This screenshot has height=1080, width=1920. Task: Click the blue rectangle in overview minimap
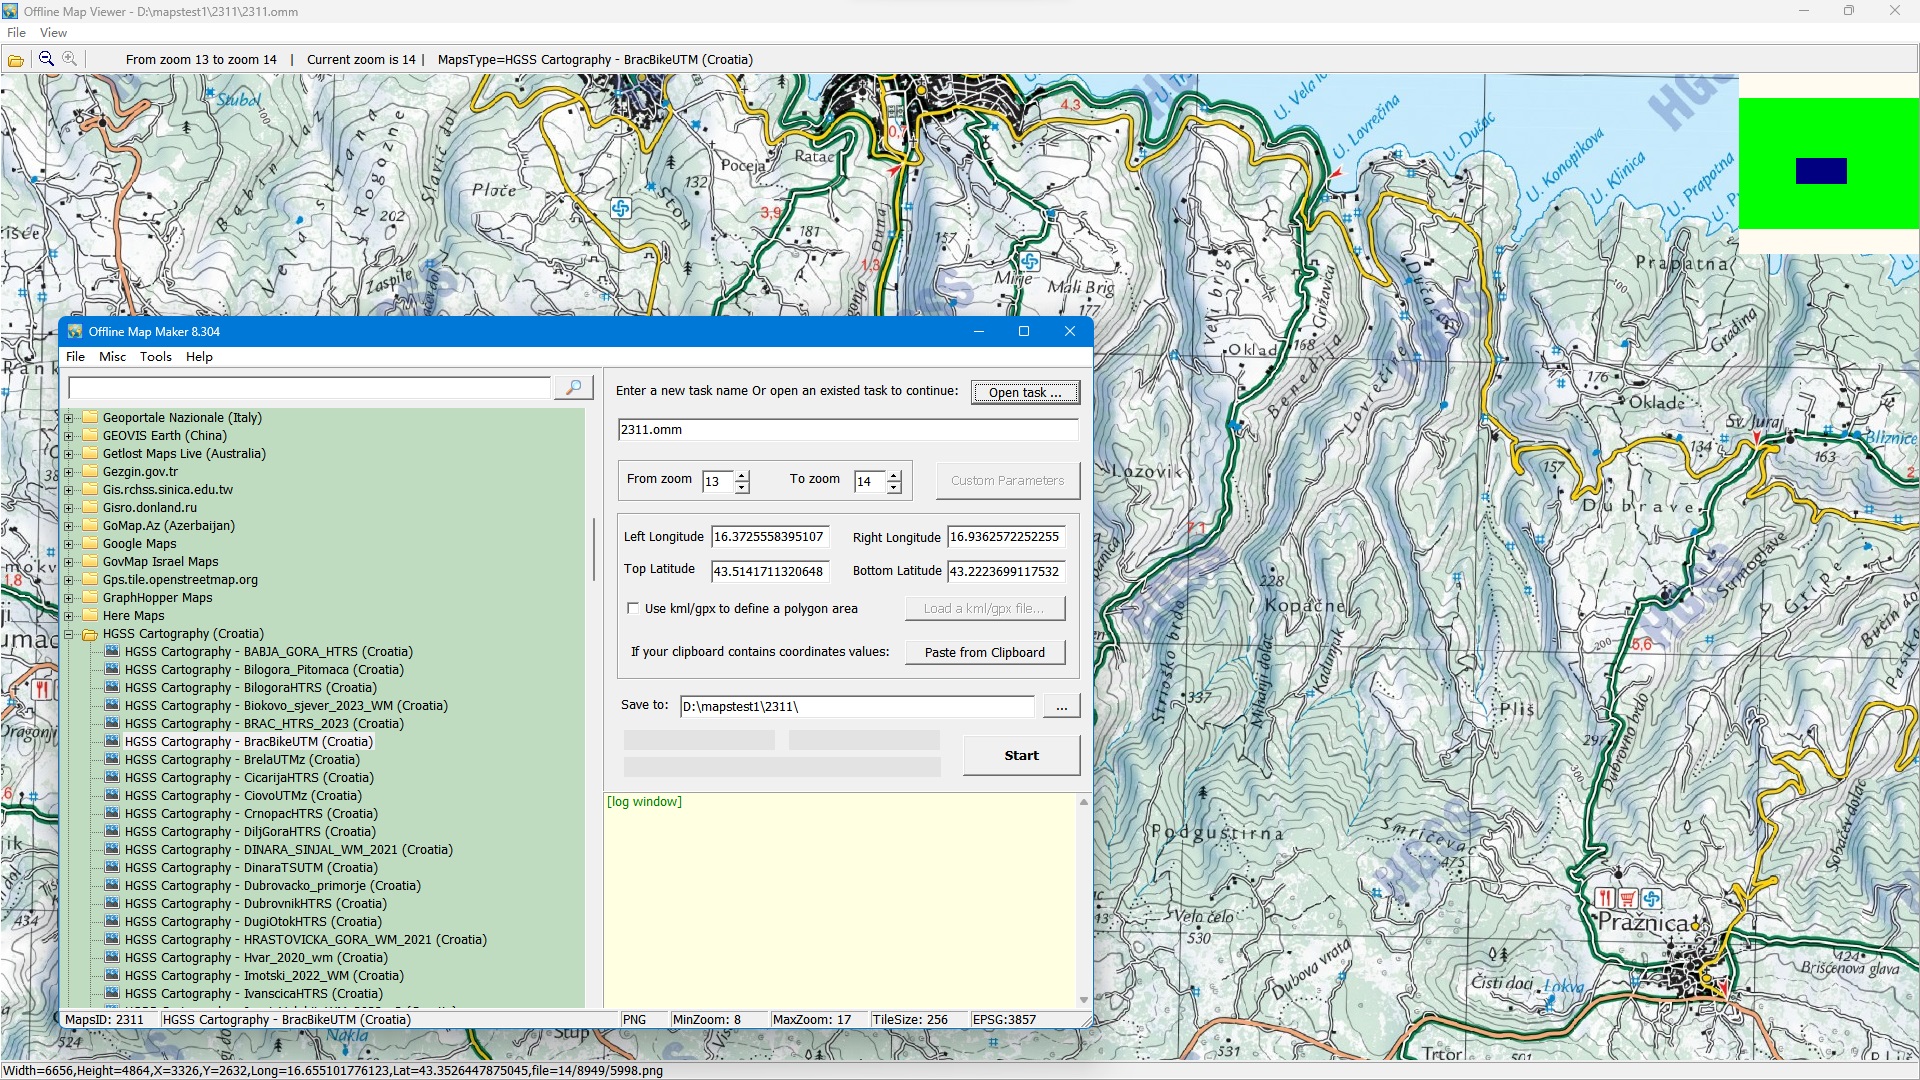1821,171
